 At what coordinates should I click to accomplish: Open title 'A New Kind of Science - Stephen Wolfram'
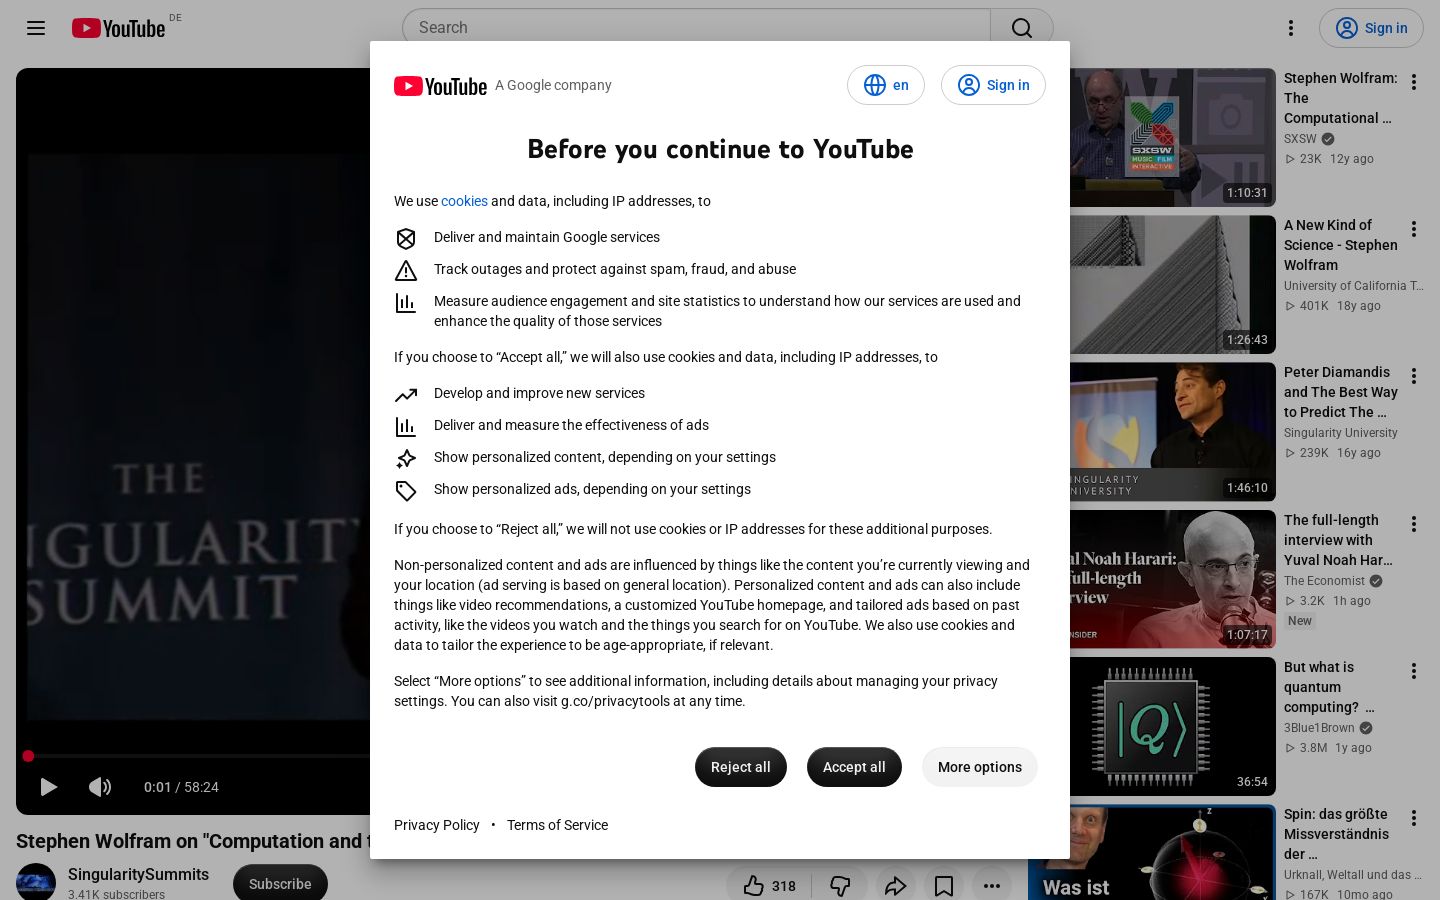[x=1341, y=245]
